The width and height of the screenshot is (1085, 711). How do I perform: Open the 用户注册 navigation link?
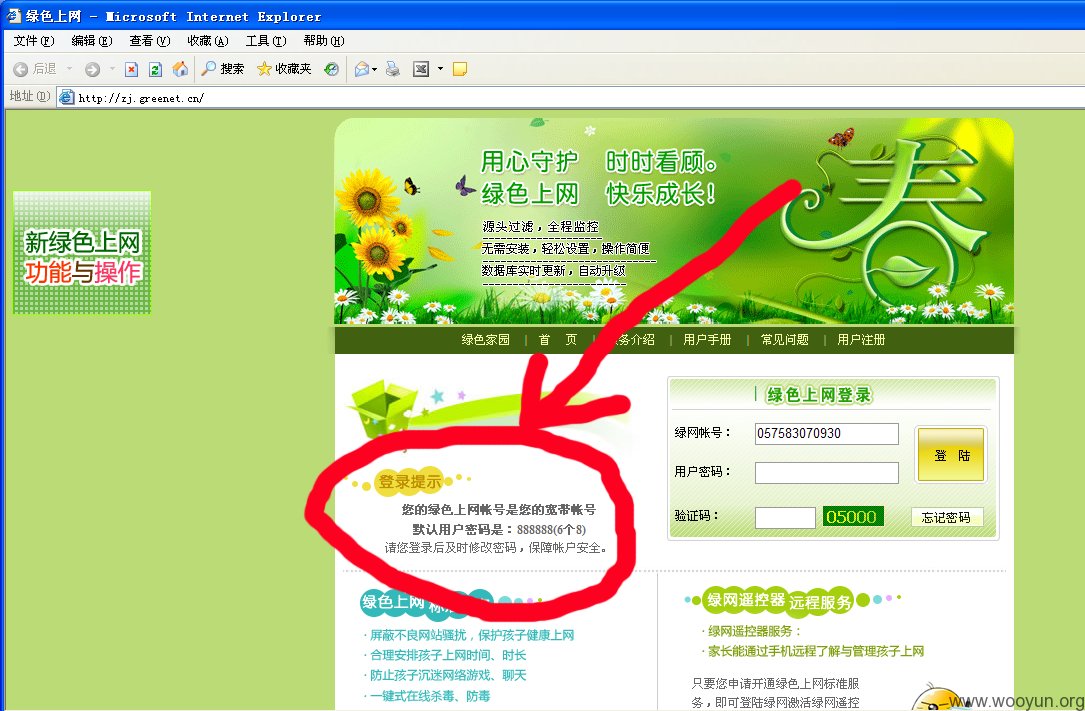coord(861,340)
